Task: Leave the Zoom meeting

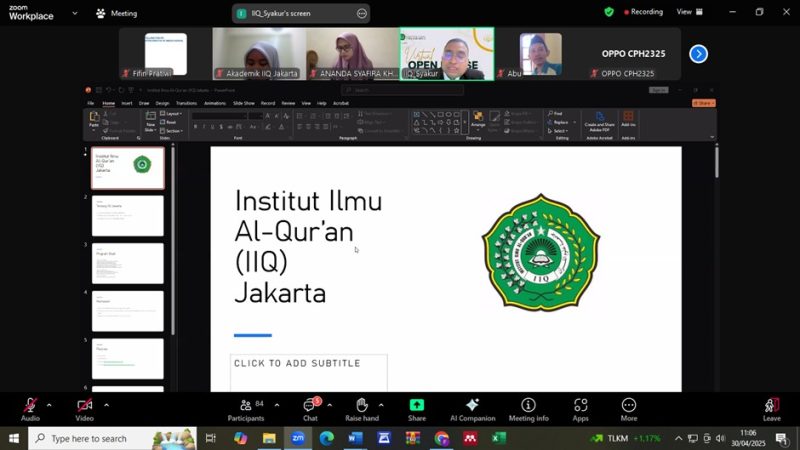Action: (771, 410)
